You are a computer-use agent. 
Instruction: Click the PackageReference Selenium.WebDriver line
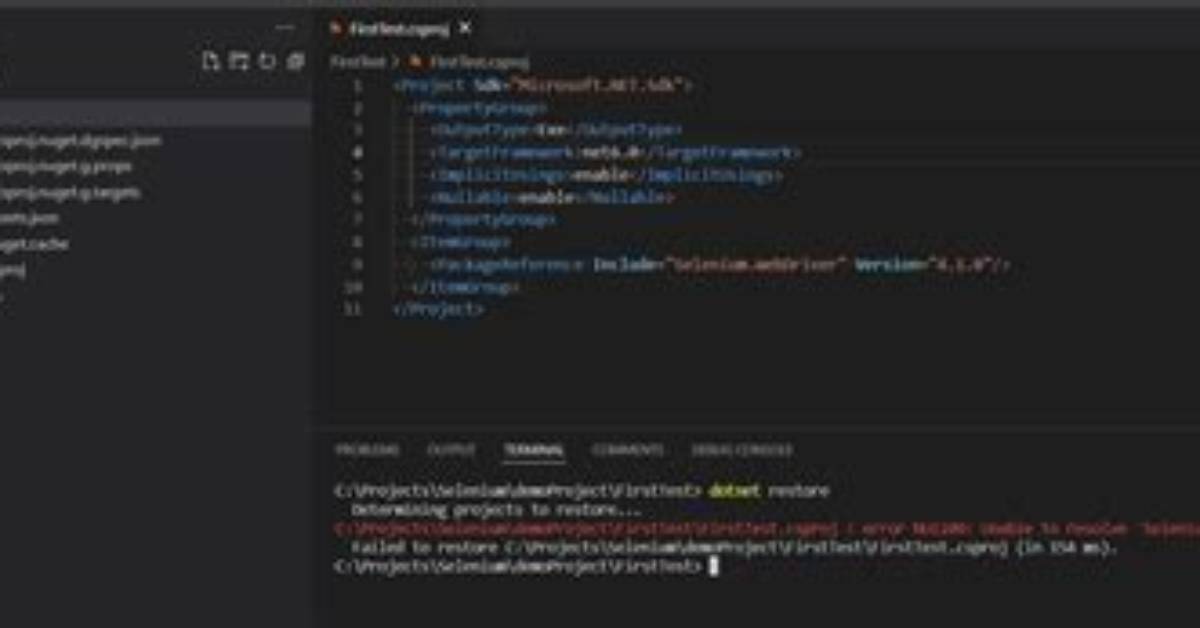pyautogui.click(x=720, y=266)
